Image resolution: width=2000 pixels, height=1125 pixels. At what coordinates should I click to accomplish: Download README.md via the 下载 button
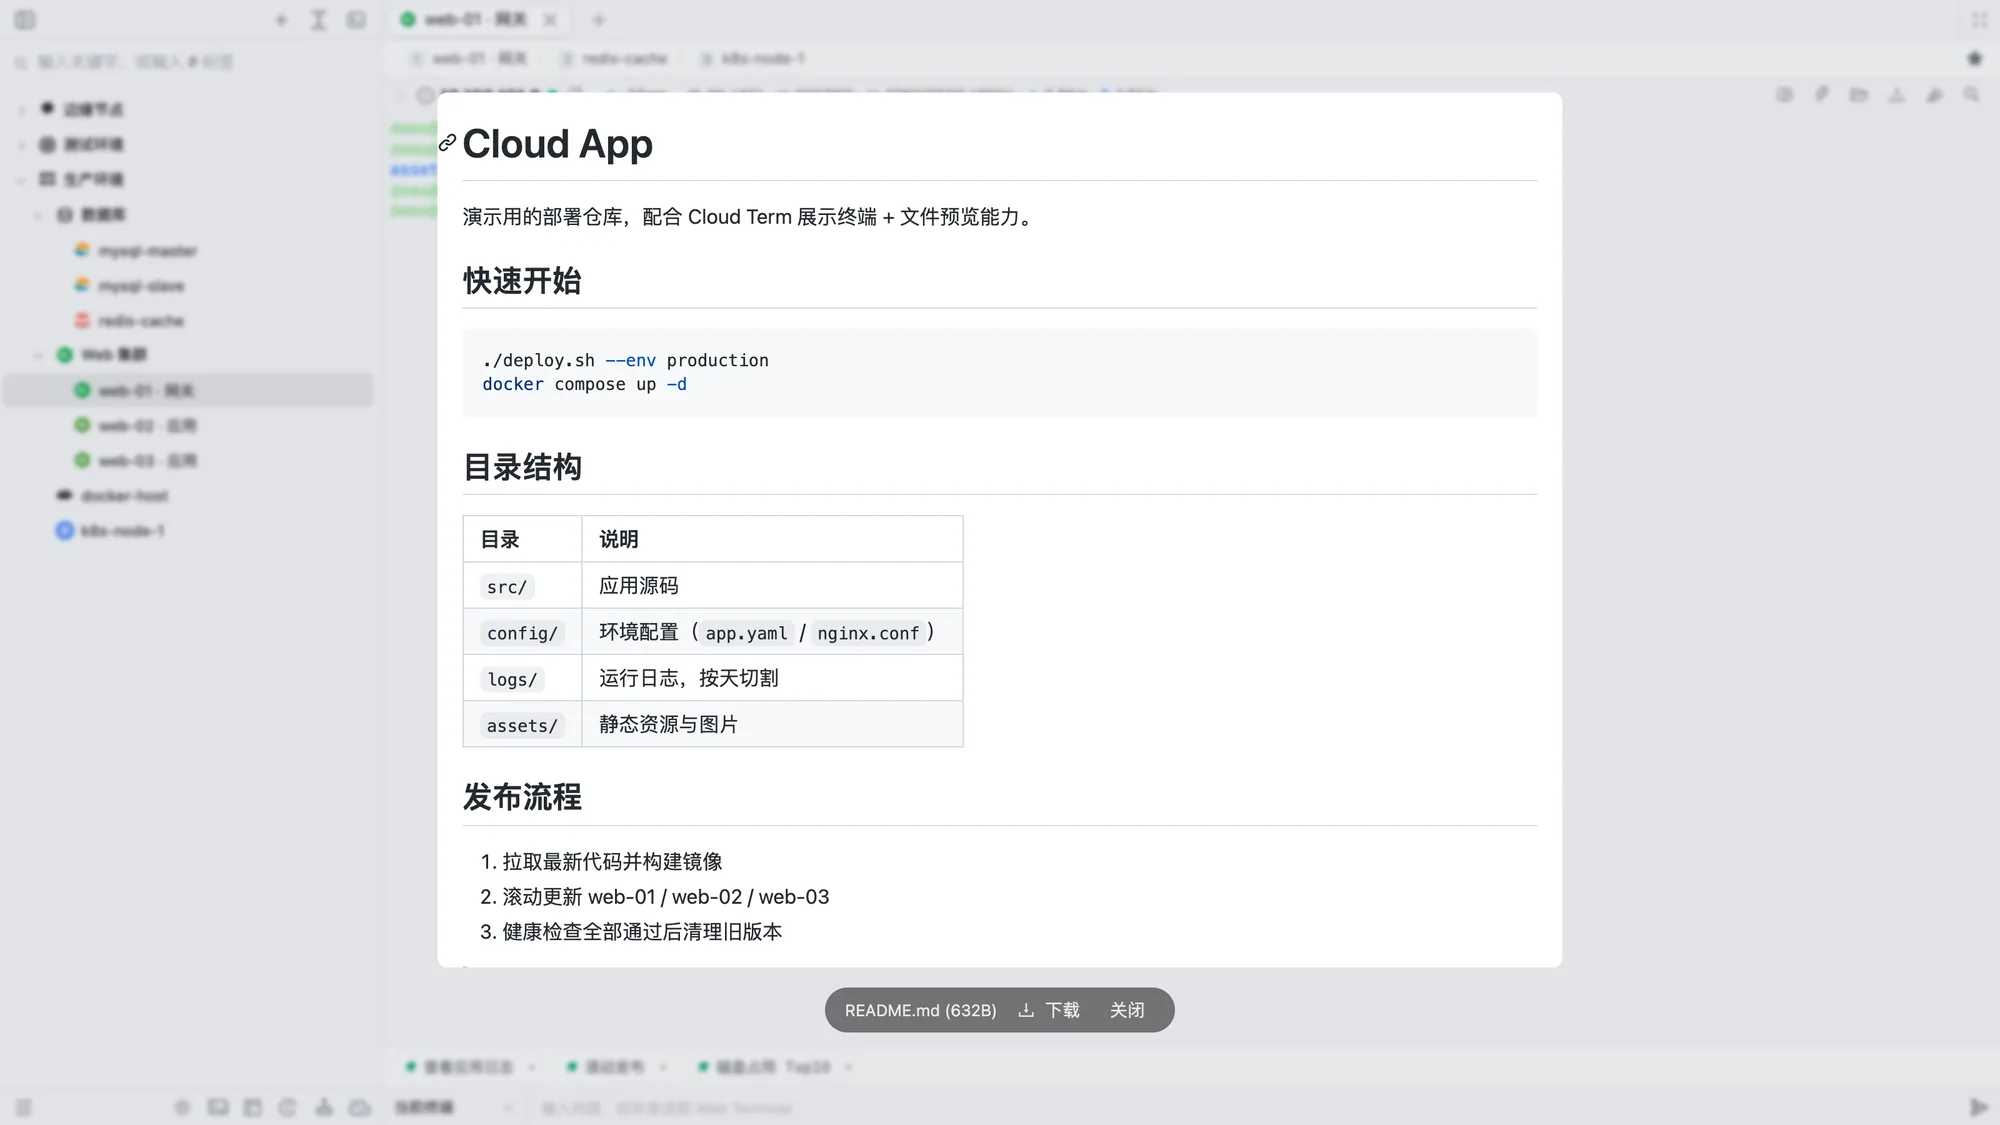tap(1049, 1010)
